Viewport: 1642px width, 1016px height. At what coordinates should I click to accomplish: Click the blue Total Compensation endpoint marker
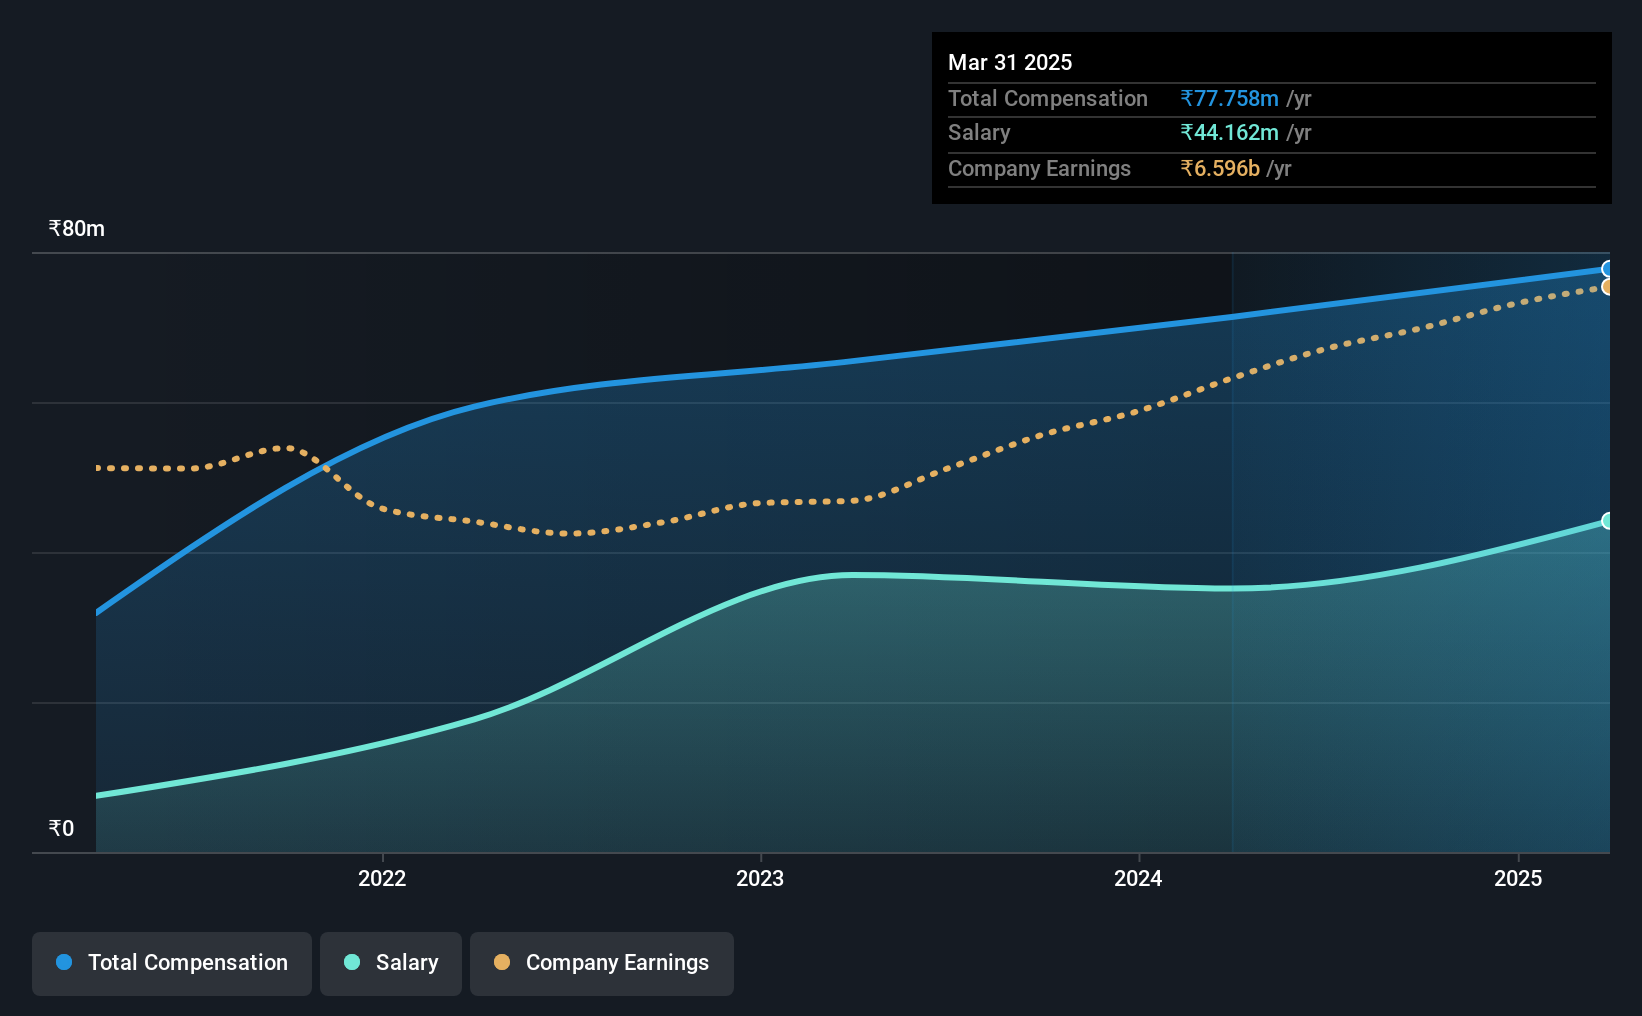point(1607,269)
